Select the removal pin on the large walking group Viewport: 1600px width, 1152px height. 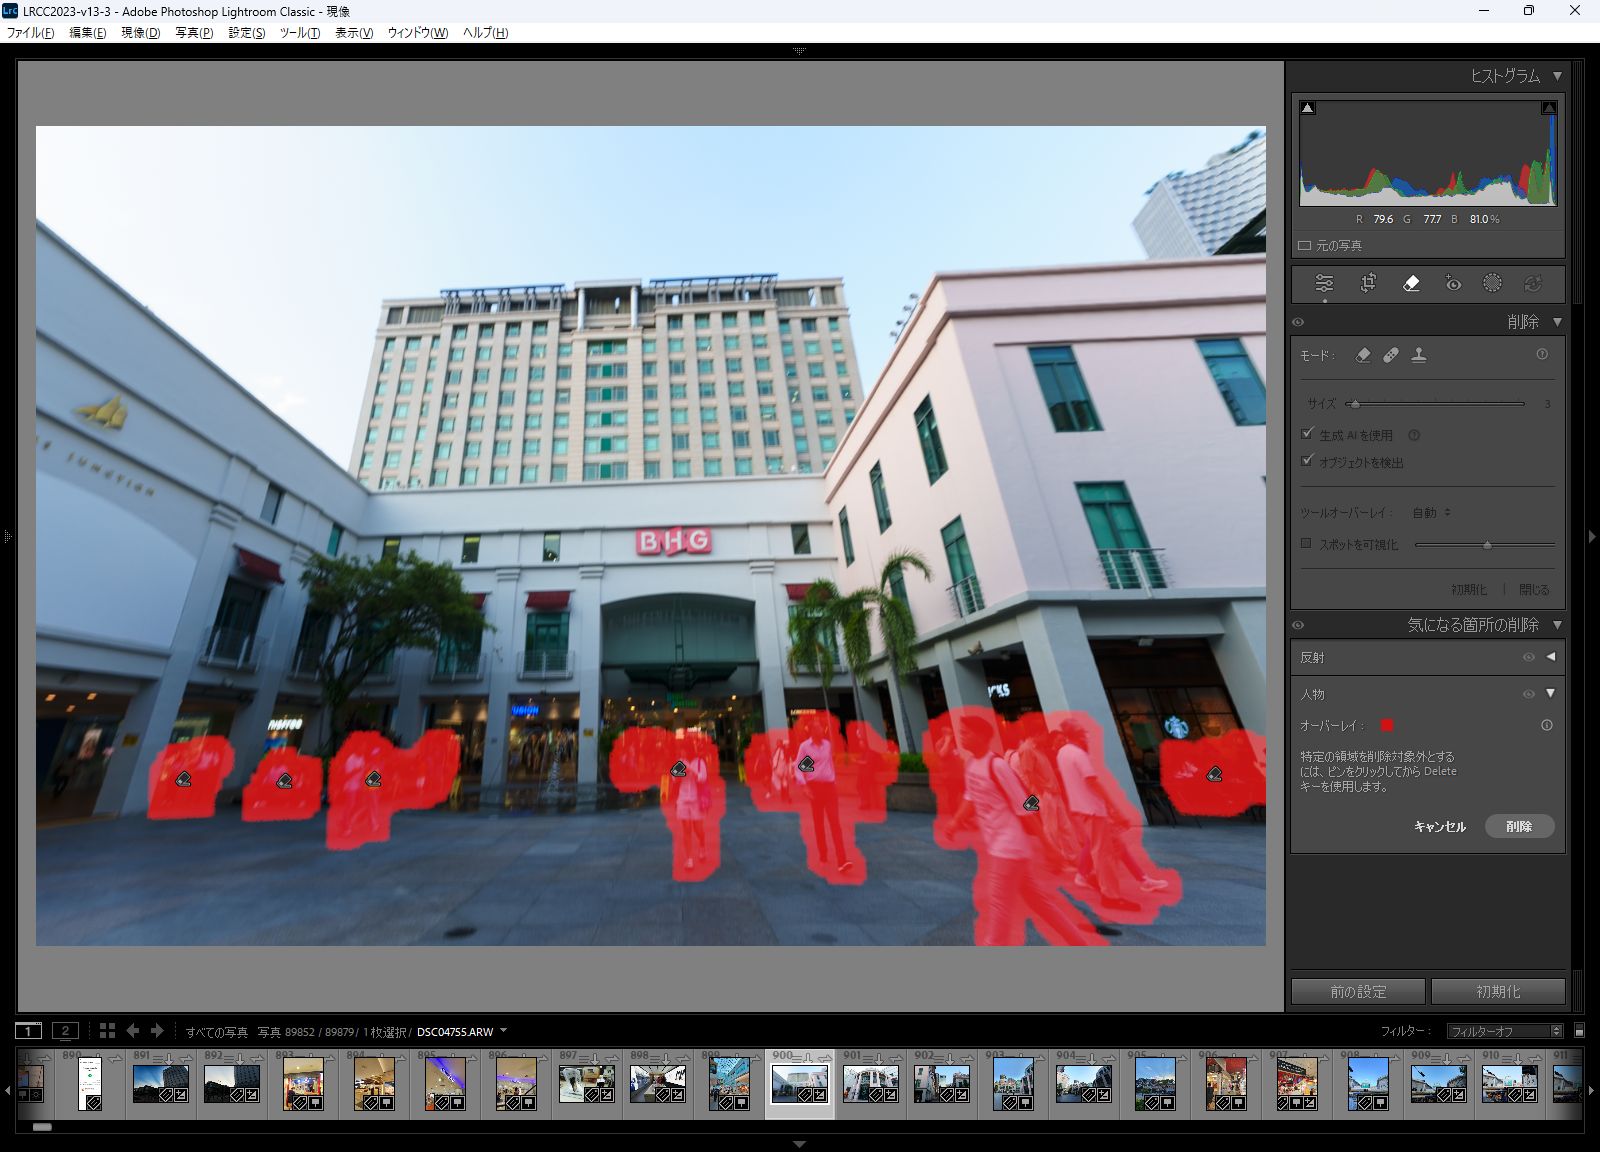coord(1031,803)
